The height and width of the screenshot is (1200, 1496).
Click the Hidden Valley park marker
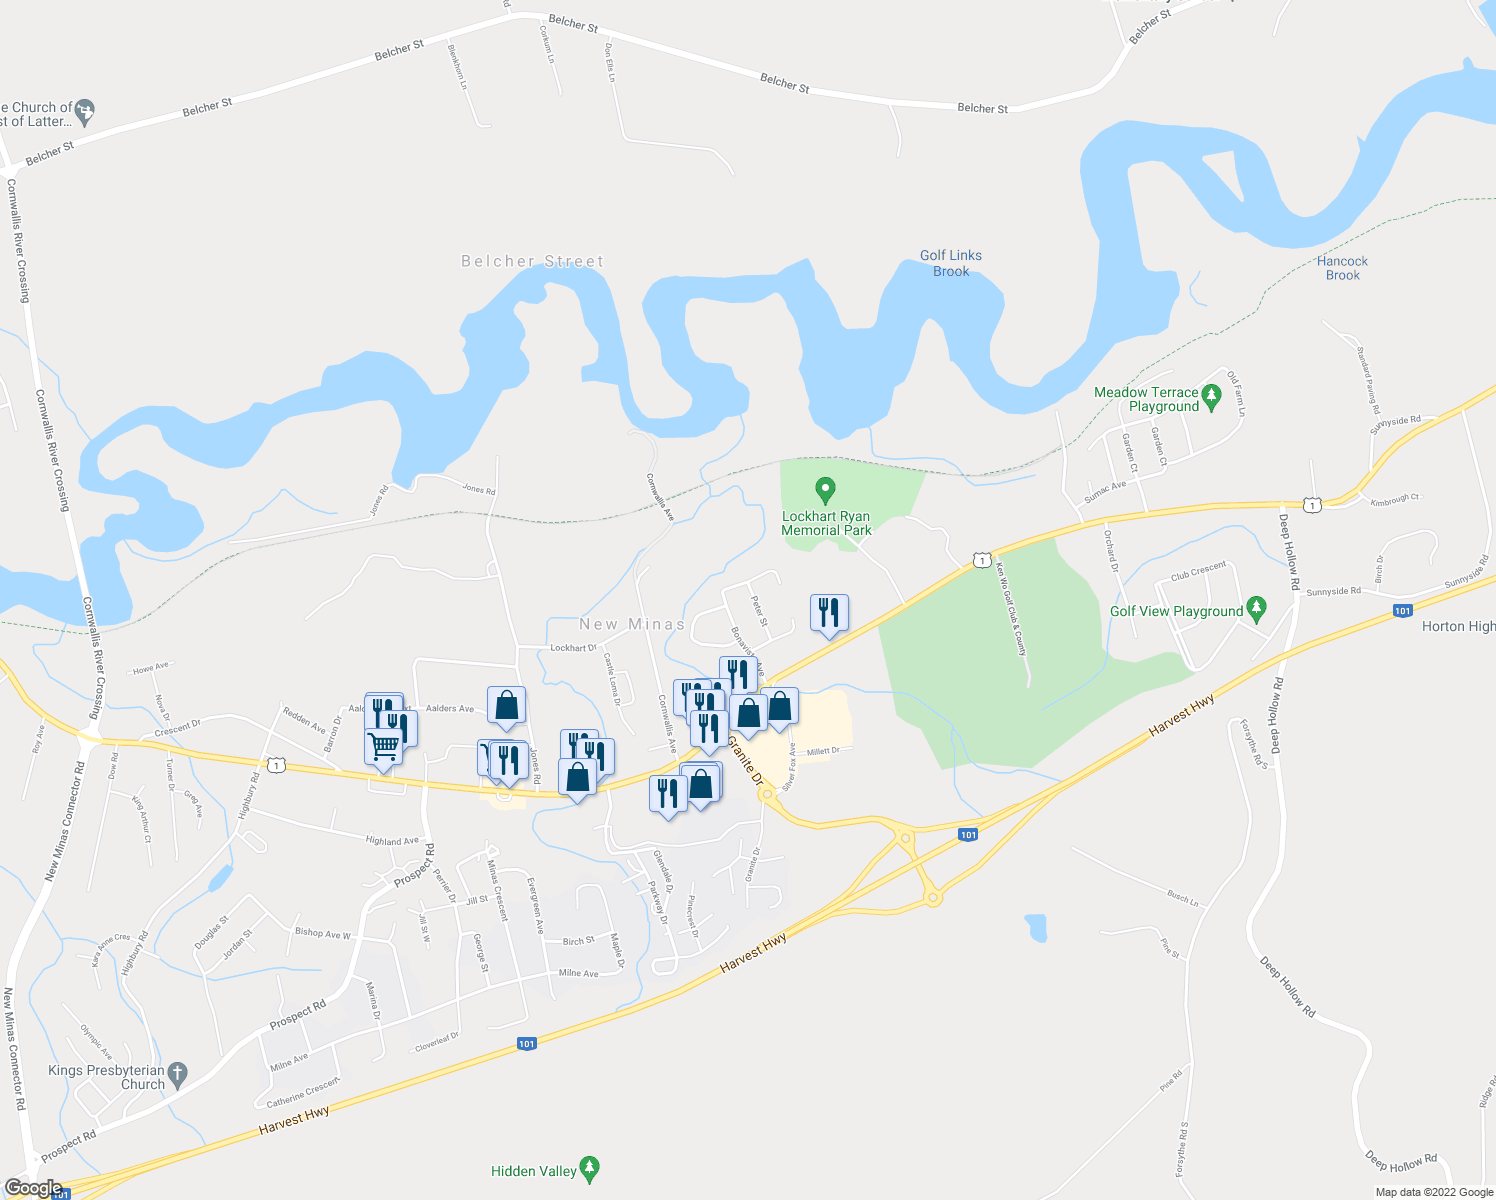click(x=590, y=1169)
